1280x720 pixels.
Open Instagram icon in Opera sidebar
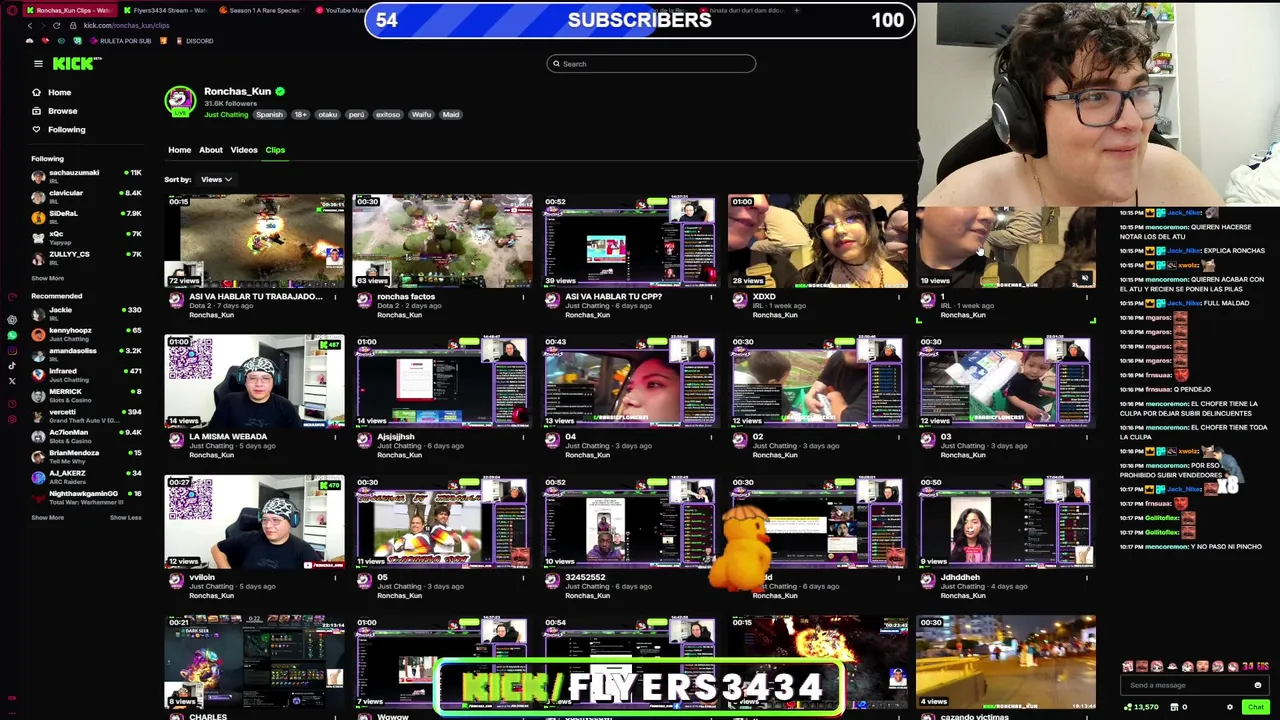[12, 350]
